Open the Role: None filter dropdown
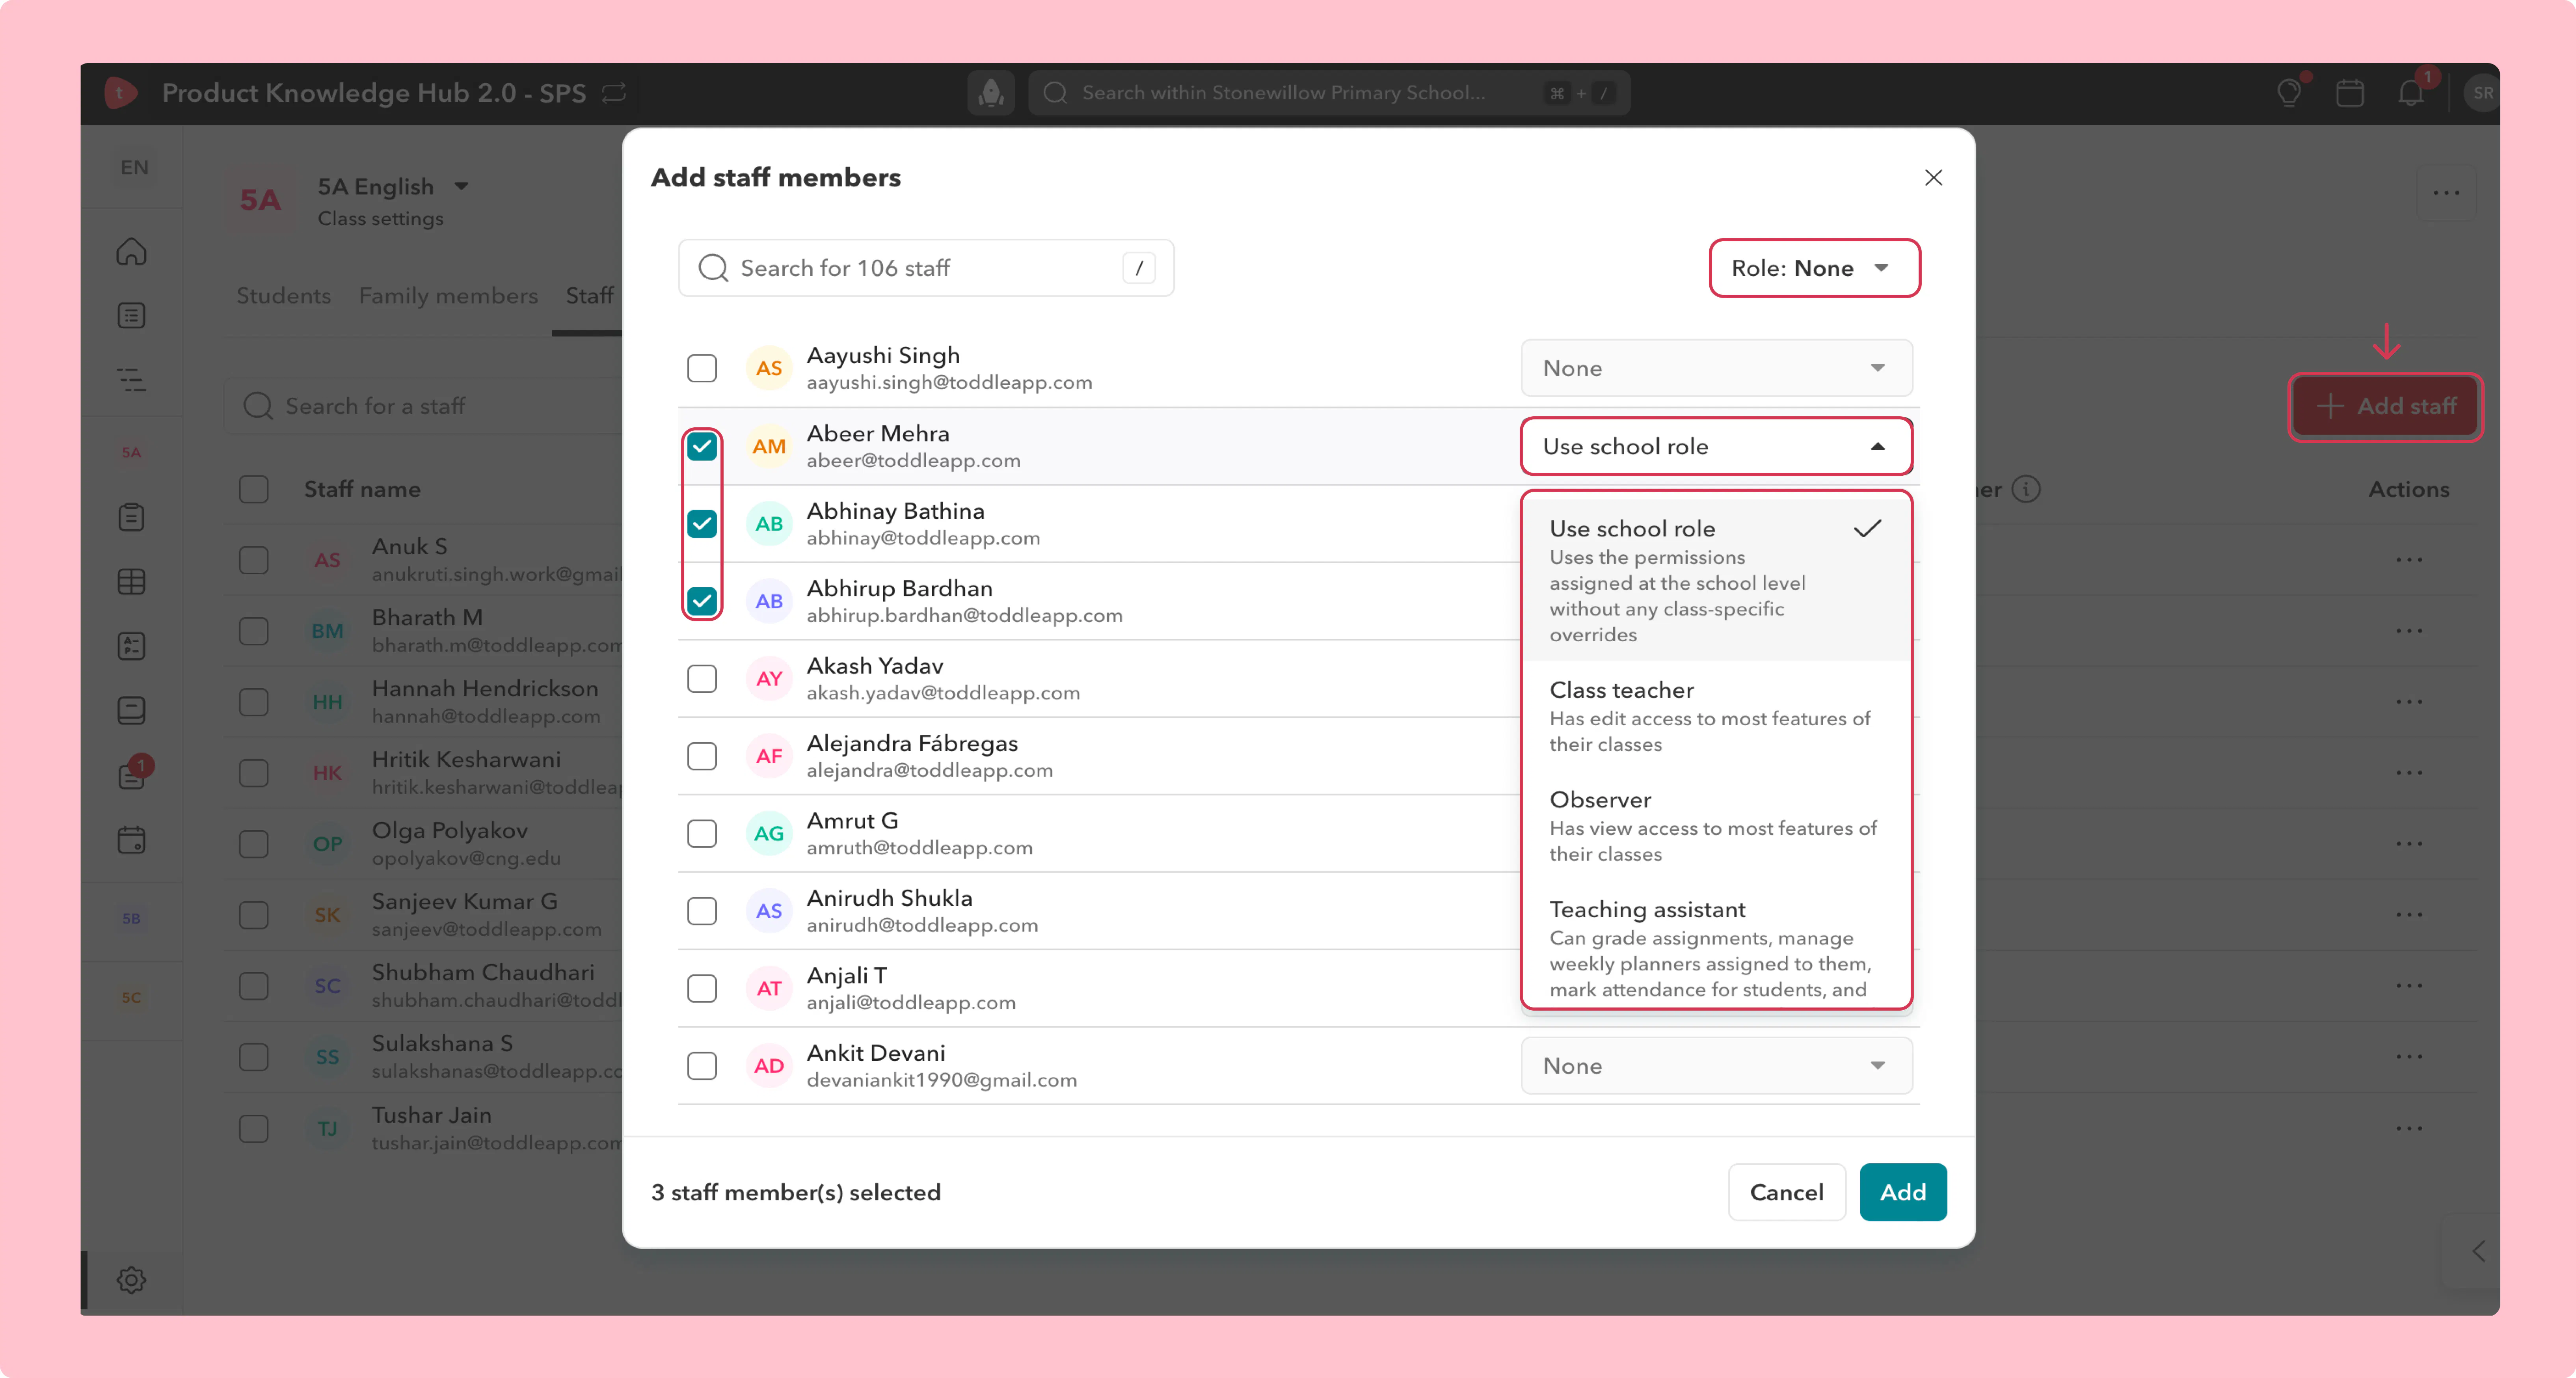Image resolution: width=2576 pixels, height=1378 pixels. click(1814, 268)
